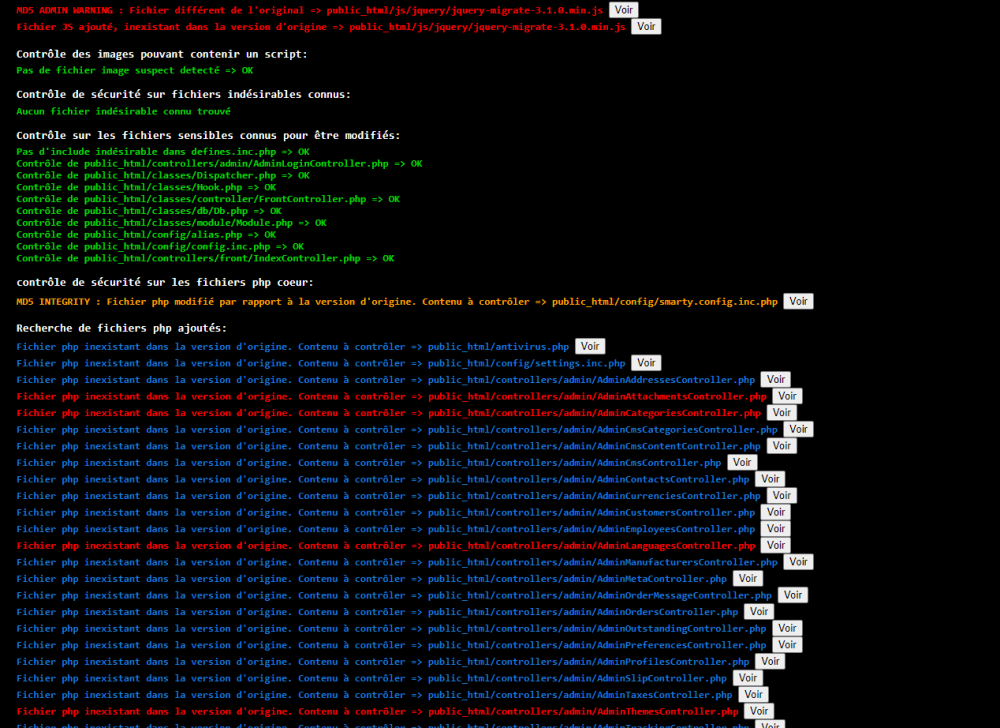Select 'Aucun fichier indésirable connu trouvé' text
The width and height of the screenshot is (1000, 728).
pos(124,111)
